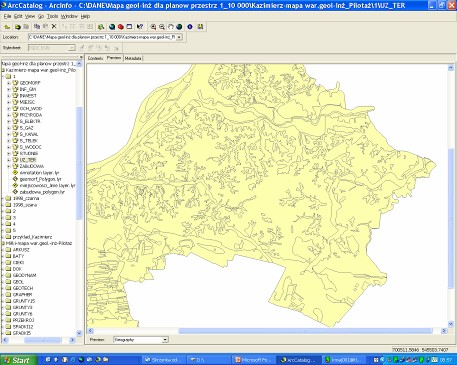Click catalog tree scroll-down arrow
Viewport: 457px width, 365px height.
[x=79, y=333]
